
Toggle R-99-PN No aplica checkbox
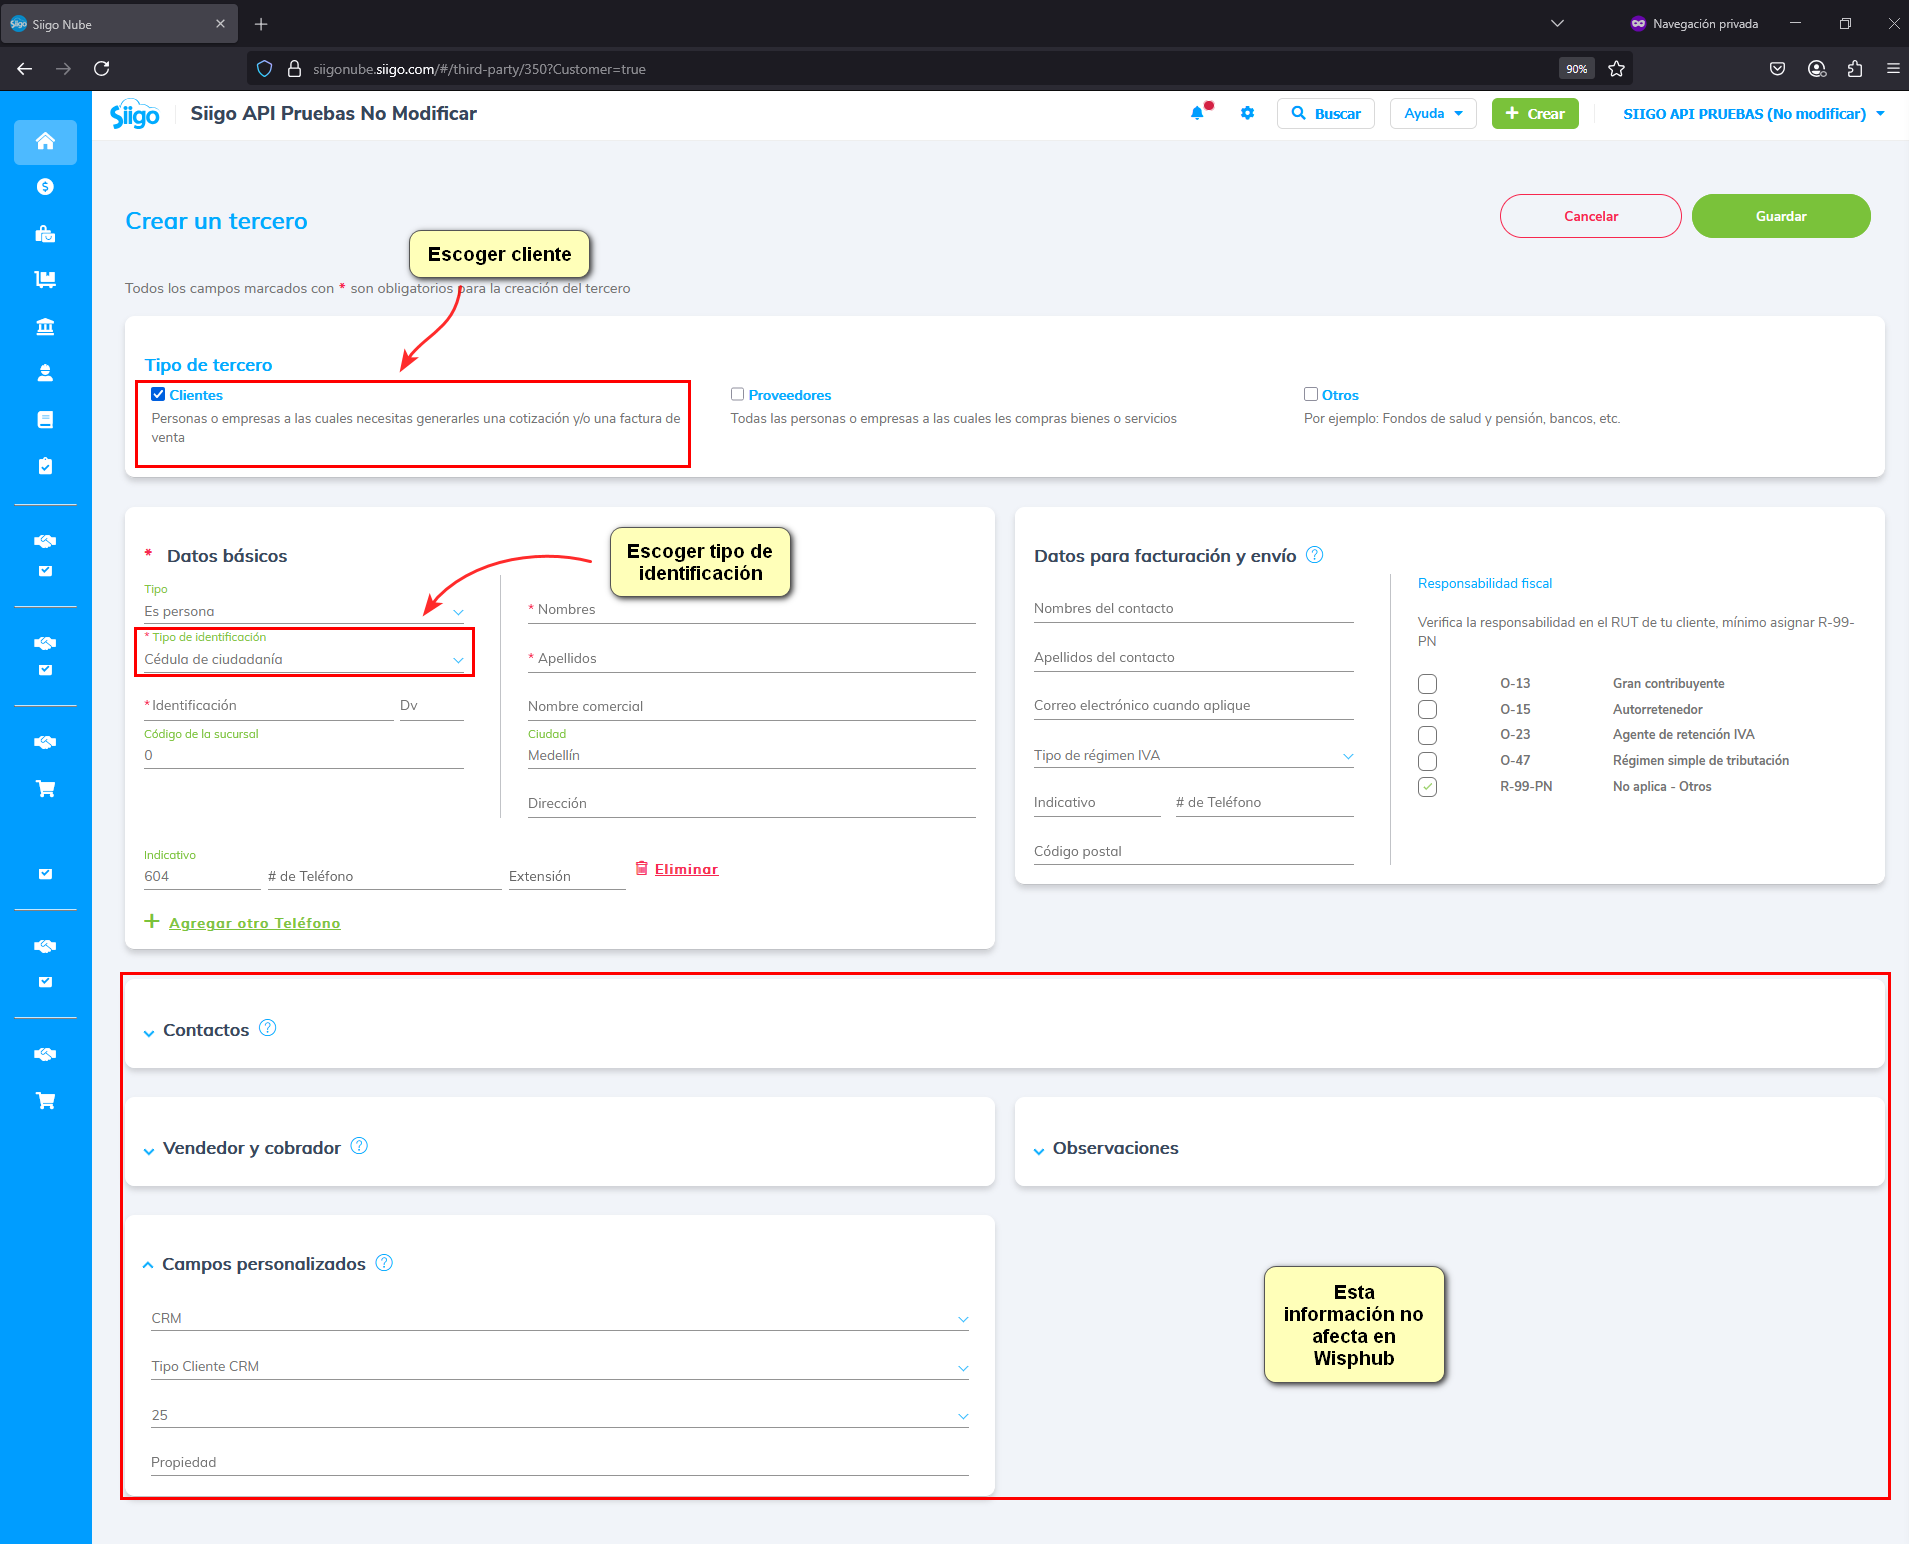click(x=1427, y=787)
